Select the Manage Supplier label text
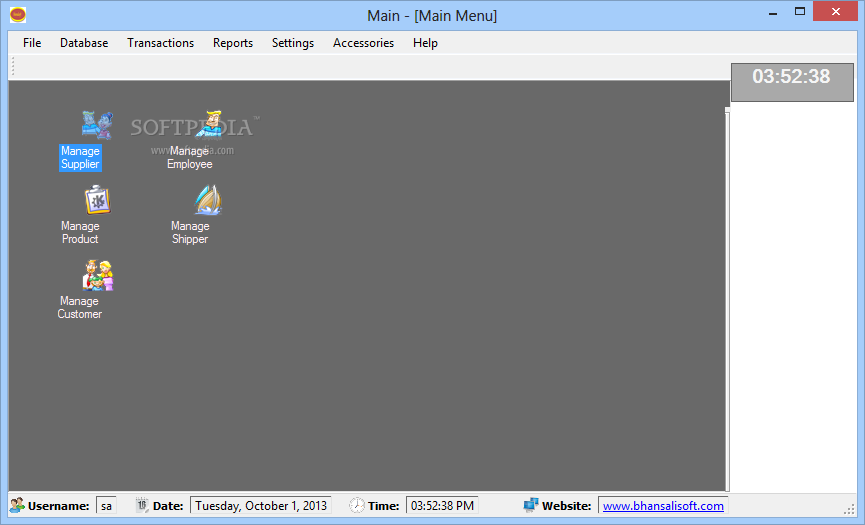Screen dimensions: 865x525 (x=80, y=158)
